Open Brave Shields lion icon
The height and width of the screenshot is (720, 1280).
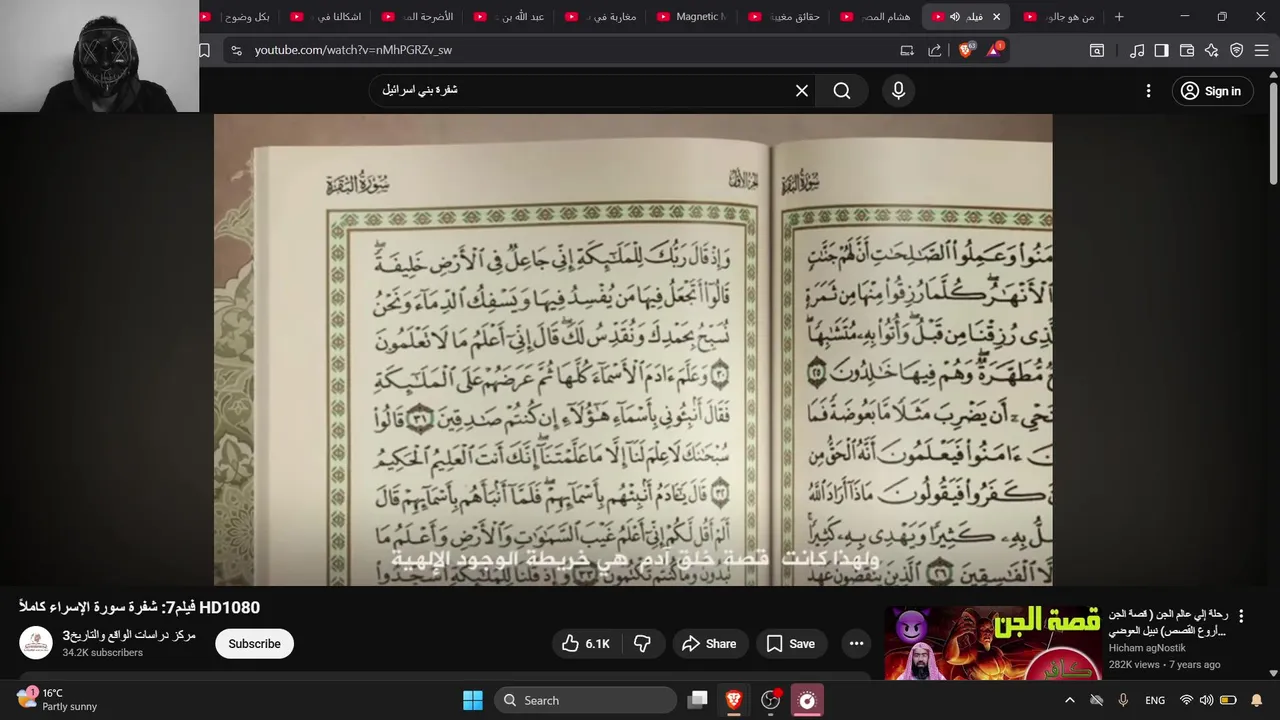click(965, 50)
